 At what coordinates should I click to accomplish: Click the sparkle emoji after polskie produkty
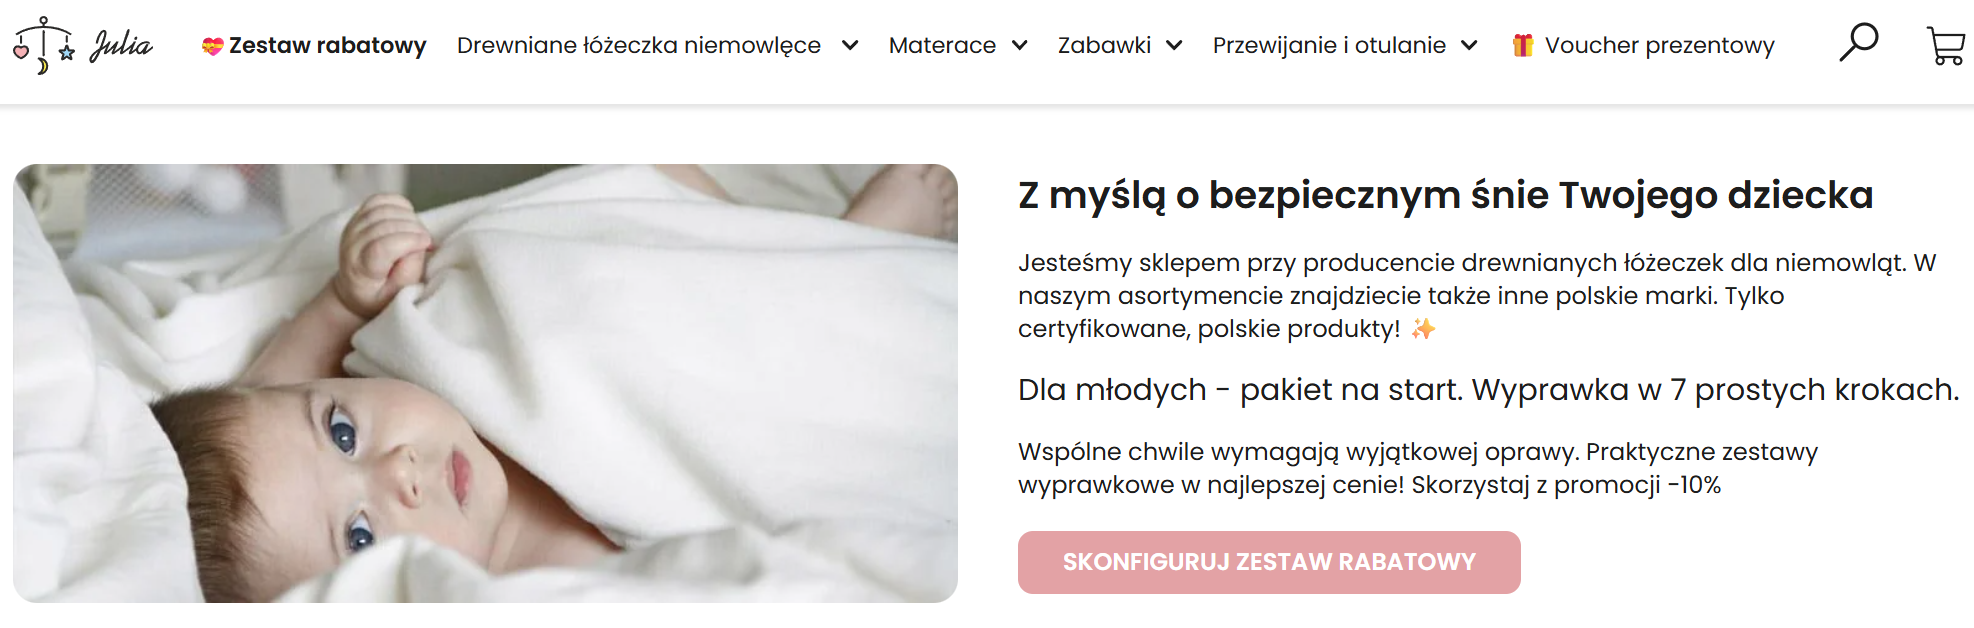tap(1423, 329)
